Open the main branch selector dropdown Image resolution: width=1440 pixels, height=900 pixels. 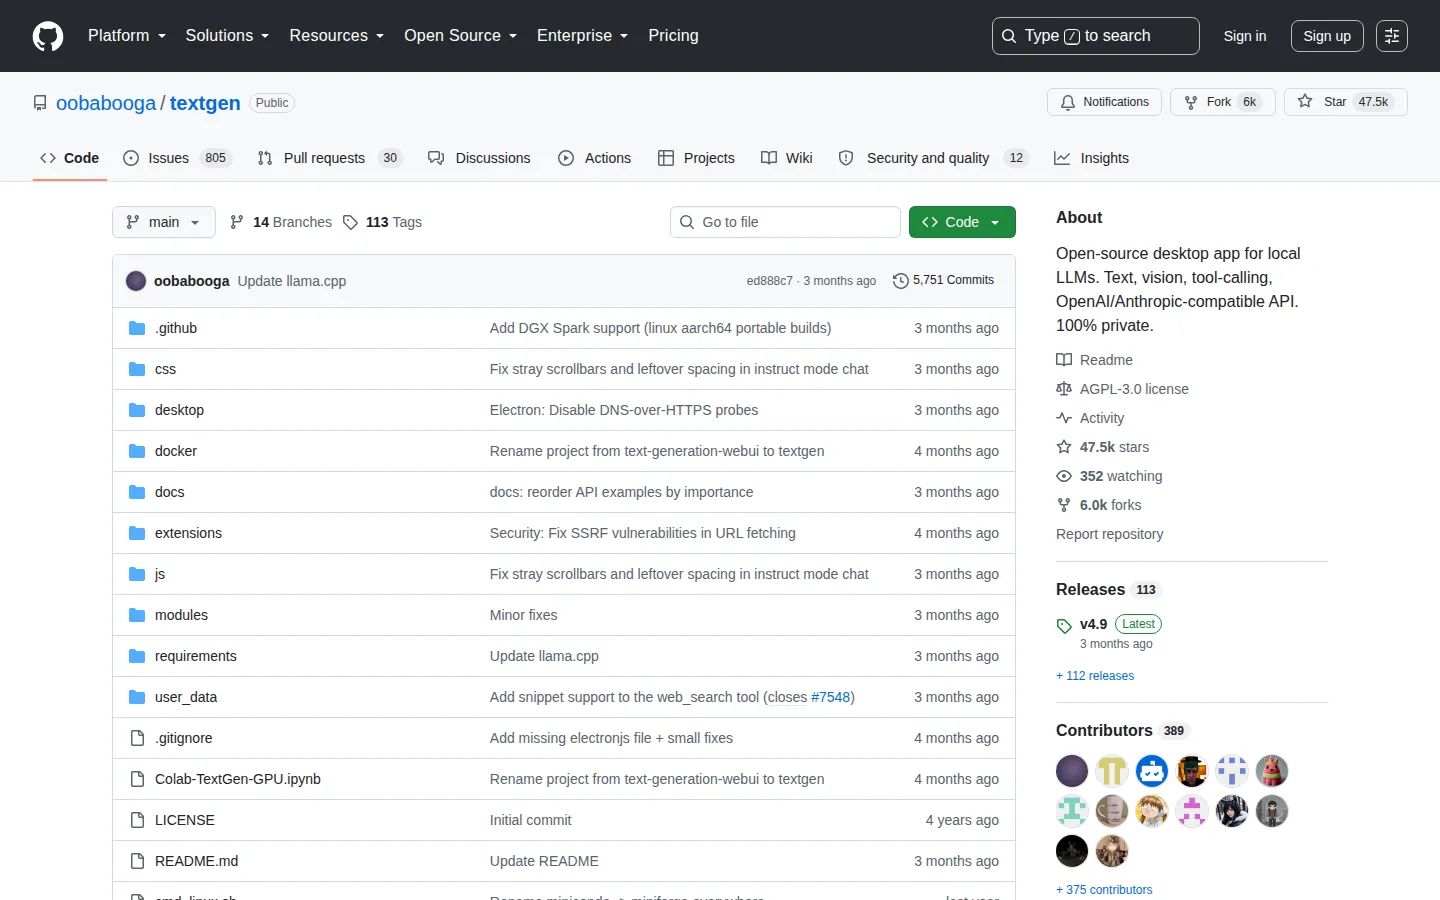(164, 222)
